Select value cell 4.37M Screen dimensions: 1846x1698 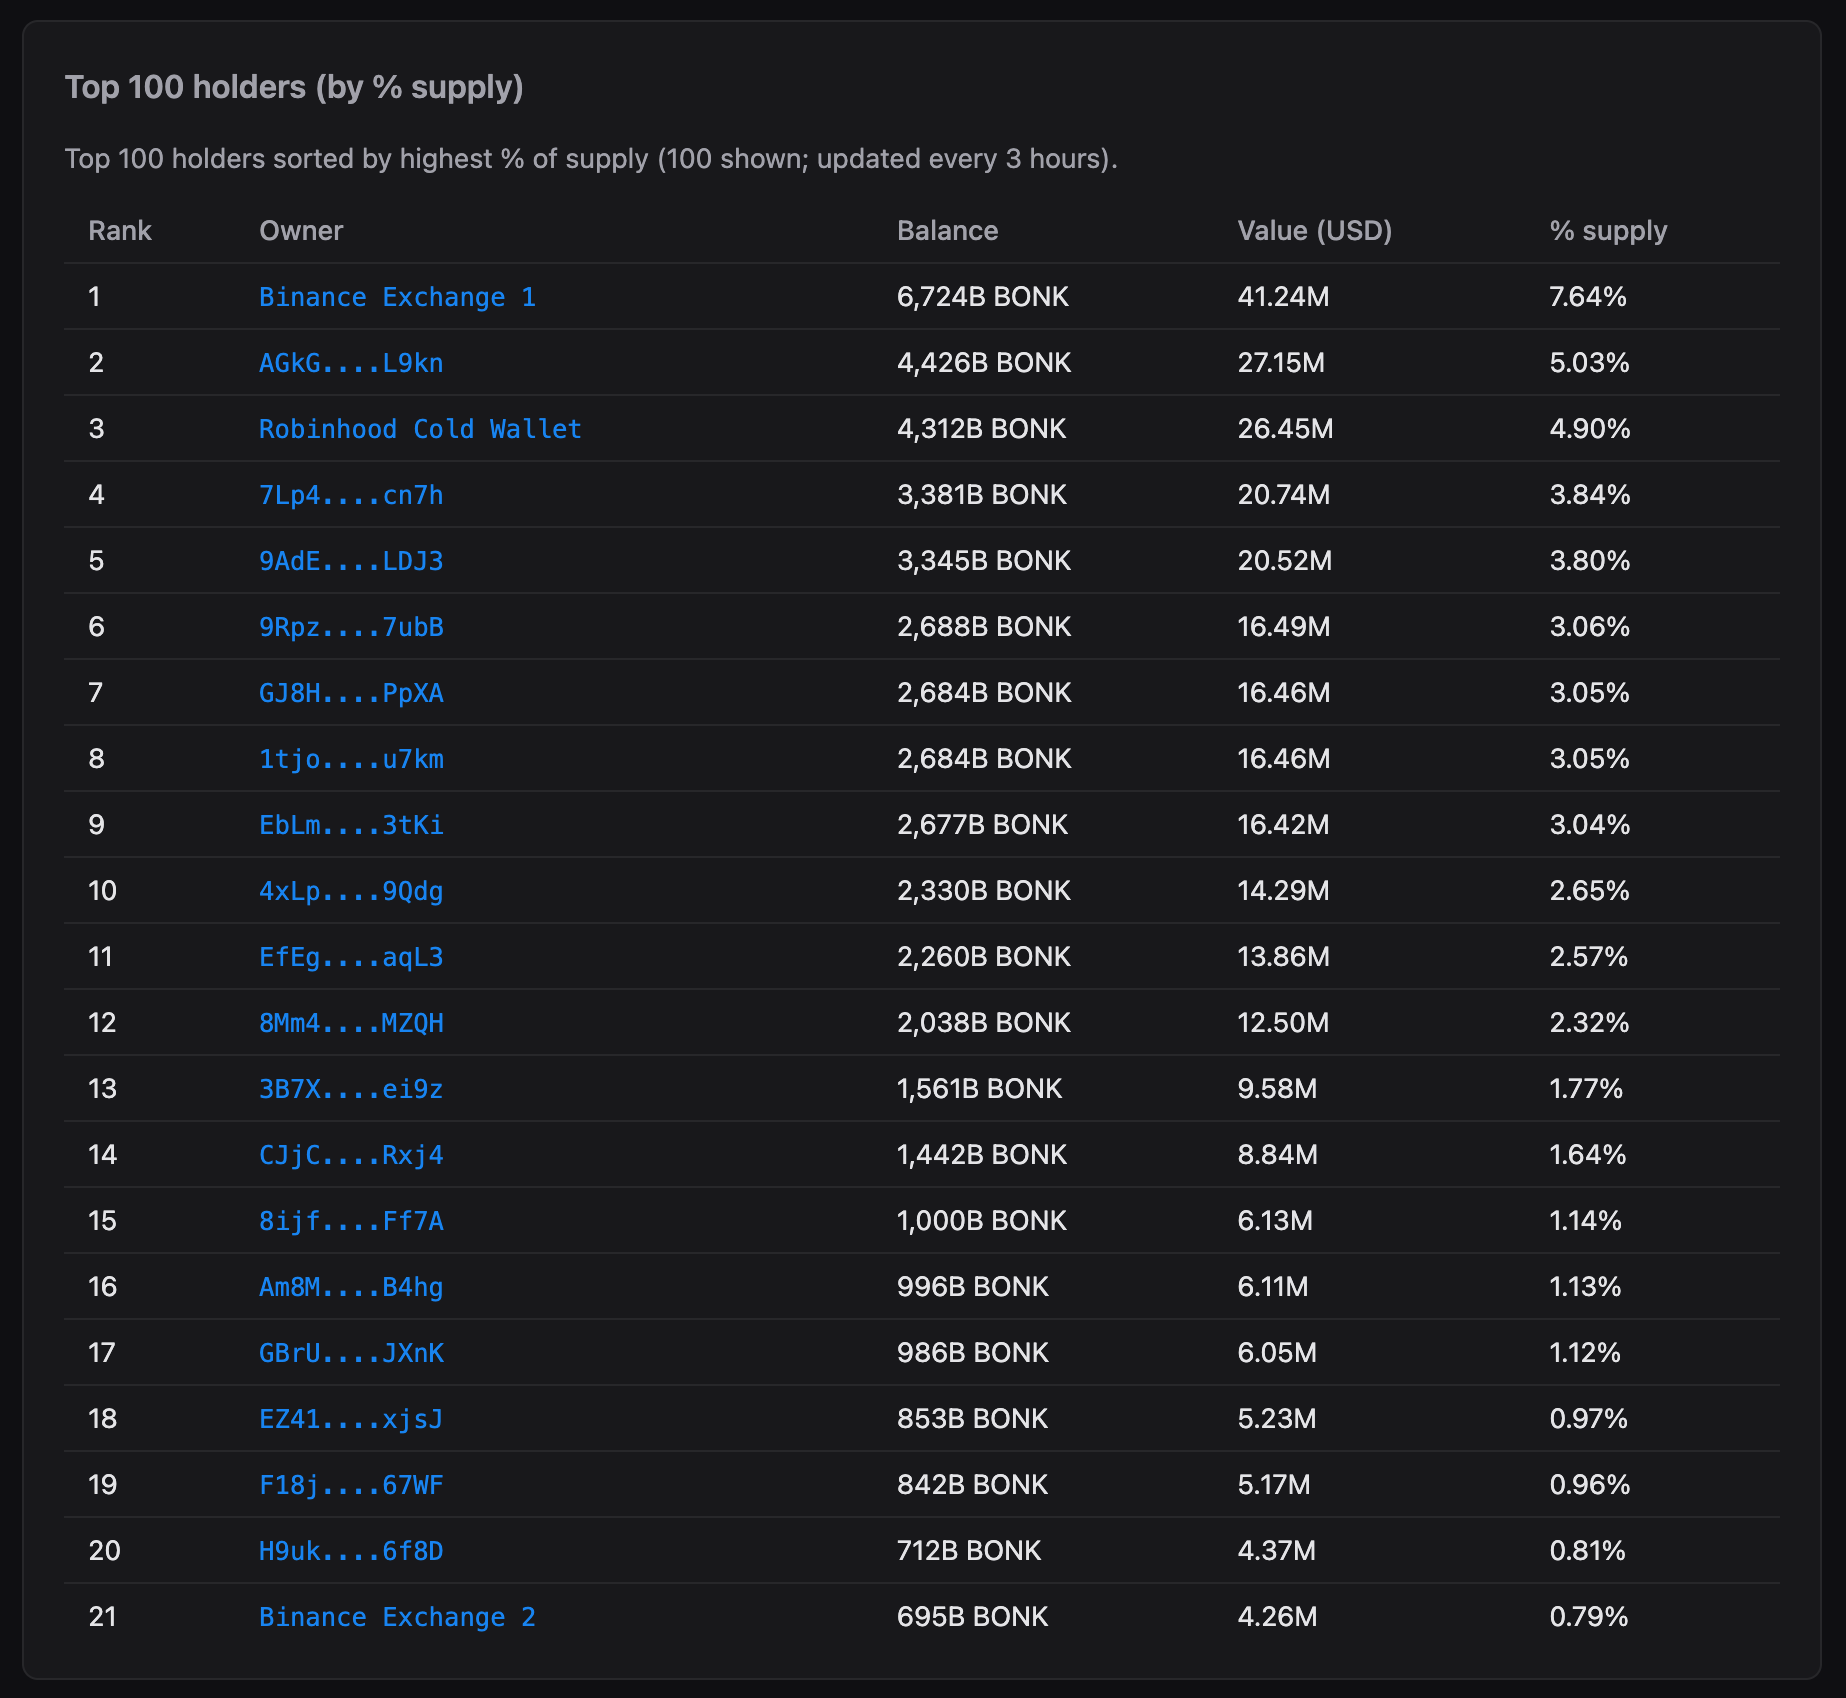(1277, 1551)
